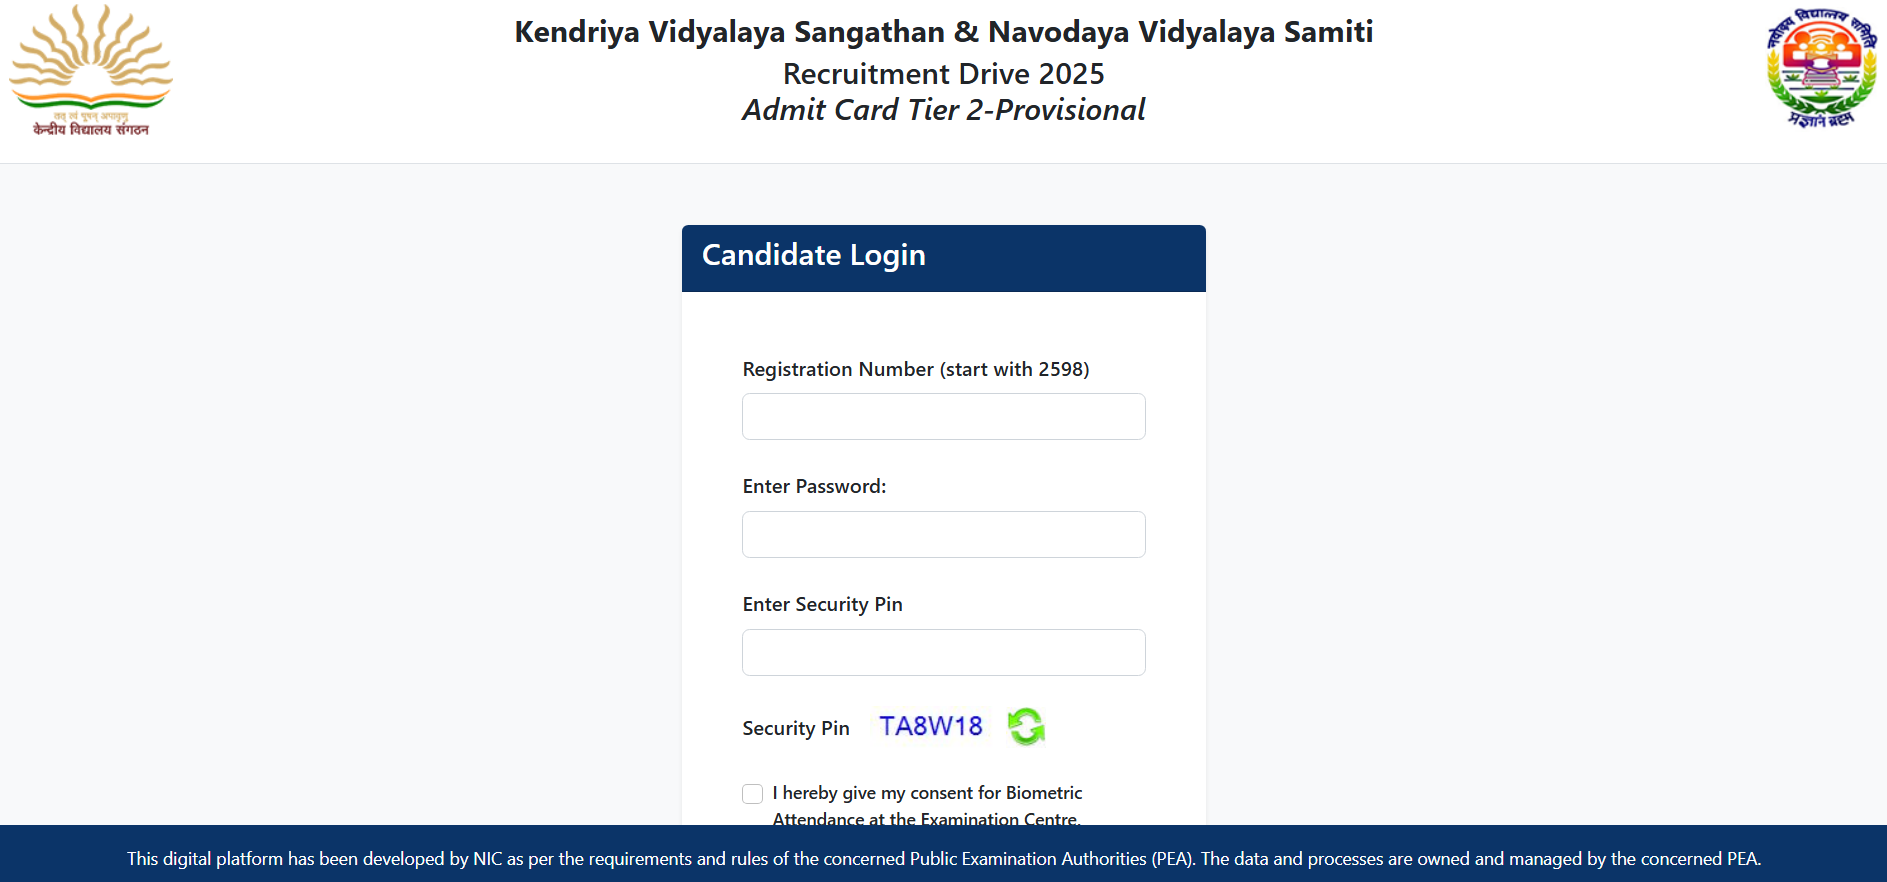Click the "Admit Card Tier 2-Provisional" title
The width and height of the screenshot is (1887, 882).
tap(943, 110)
